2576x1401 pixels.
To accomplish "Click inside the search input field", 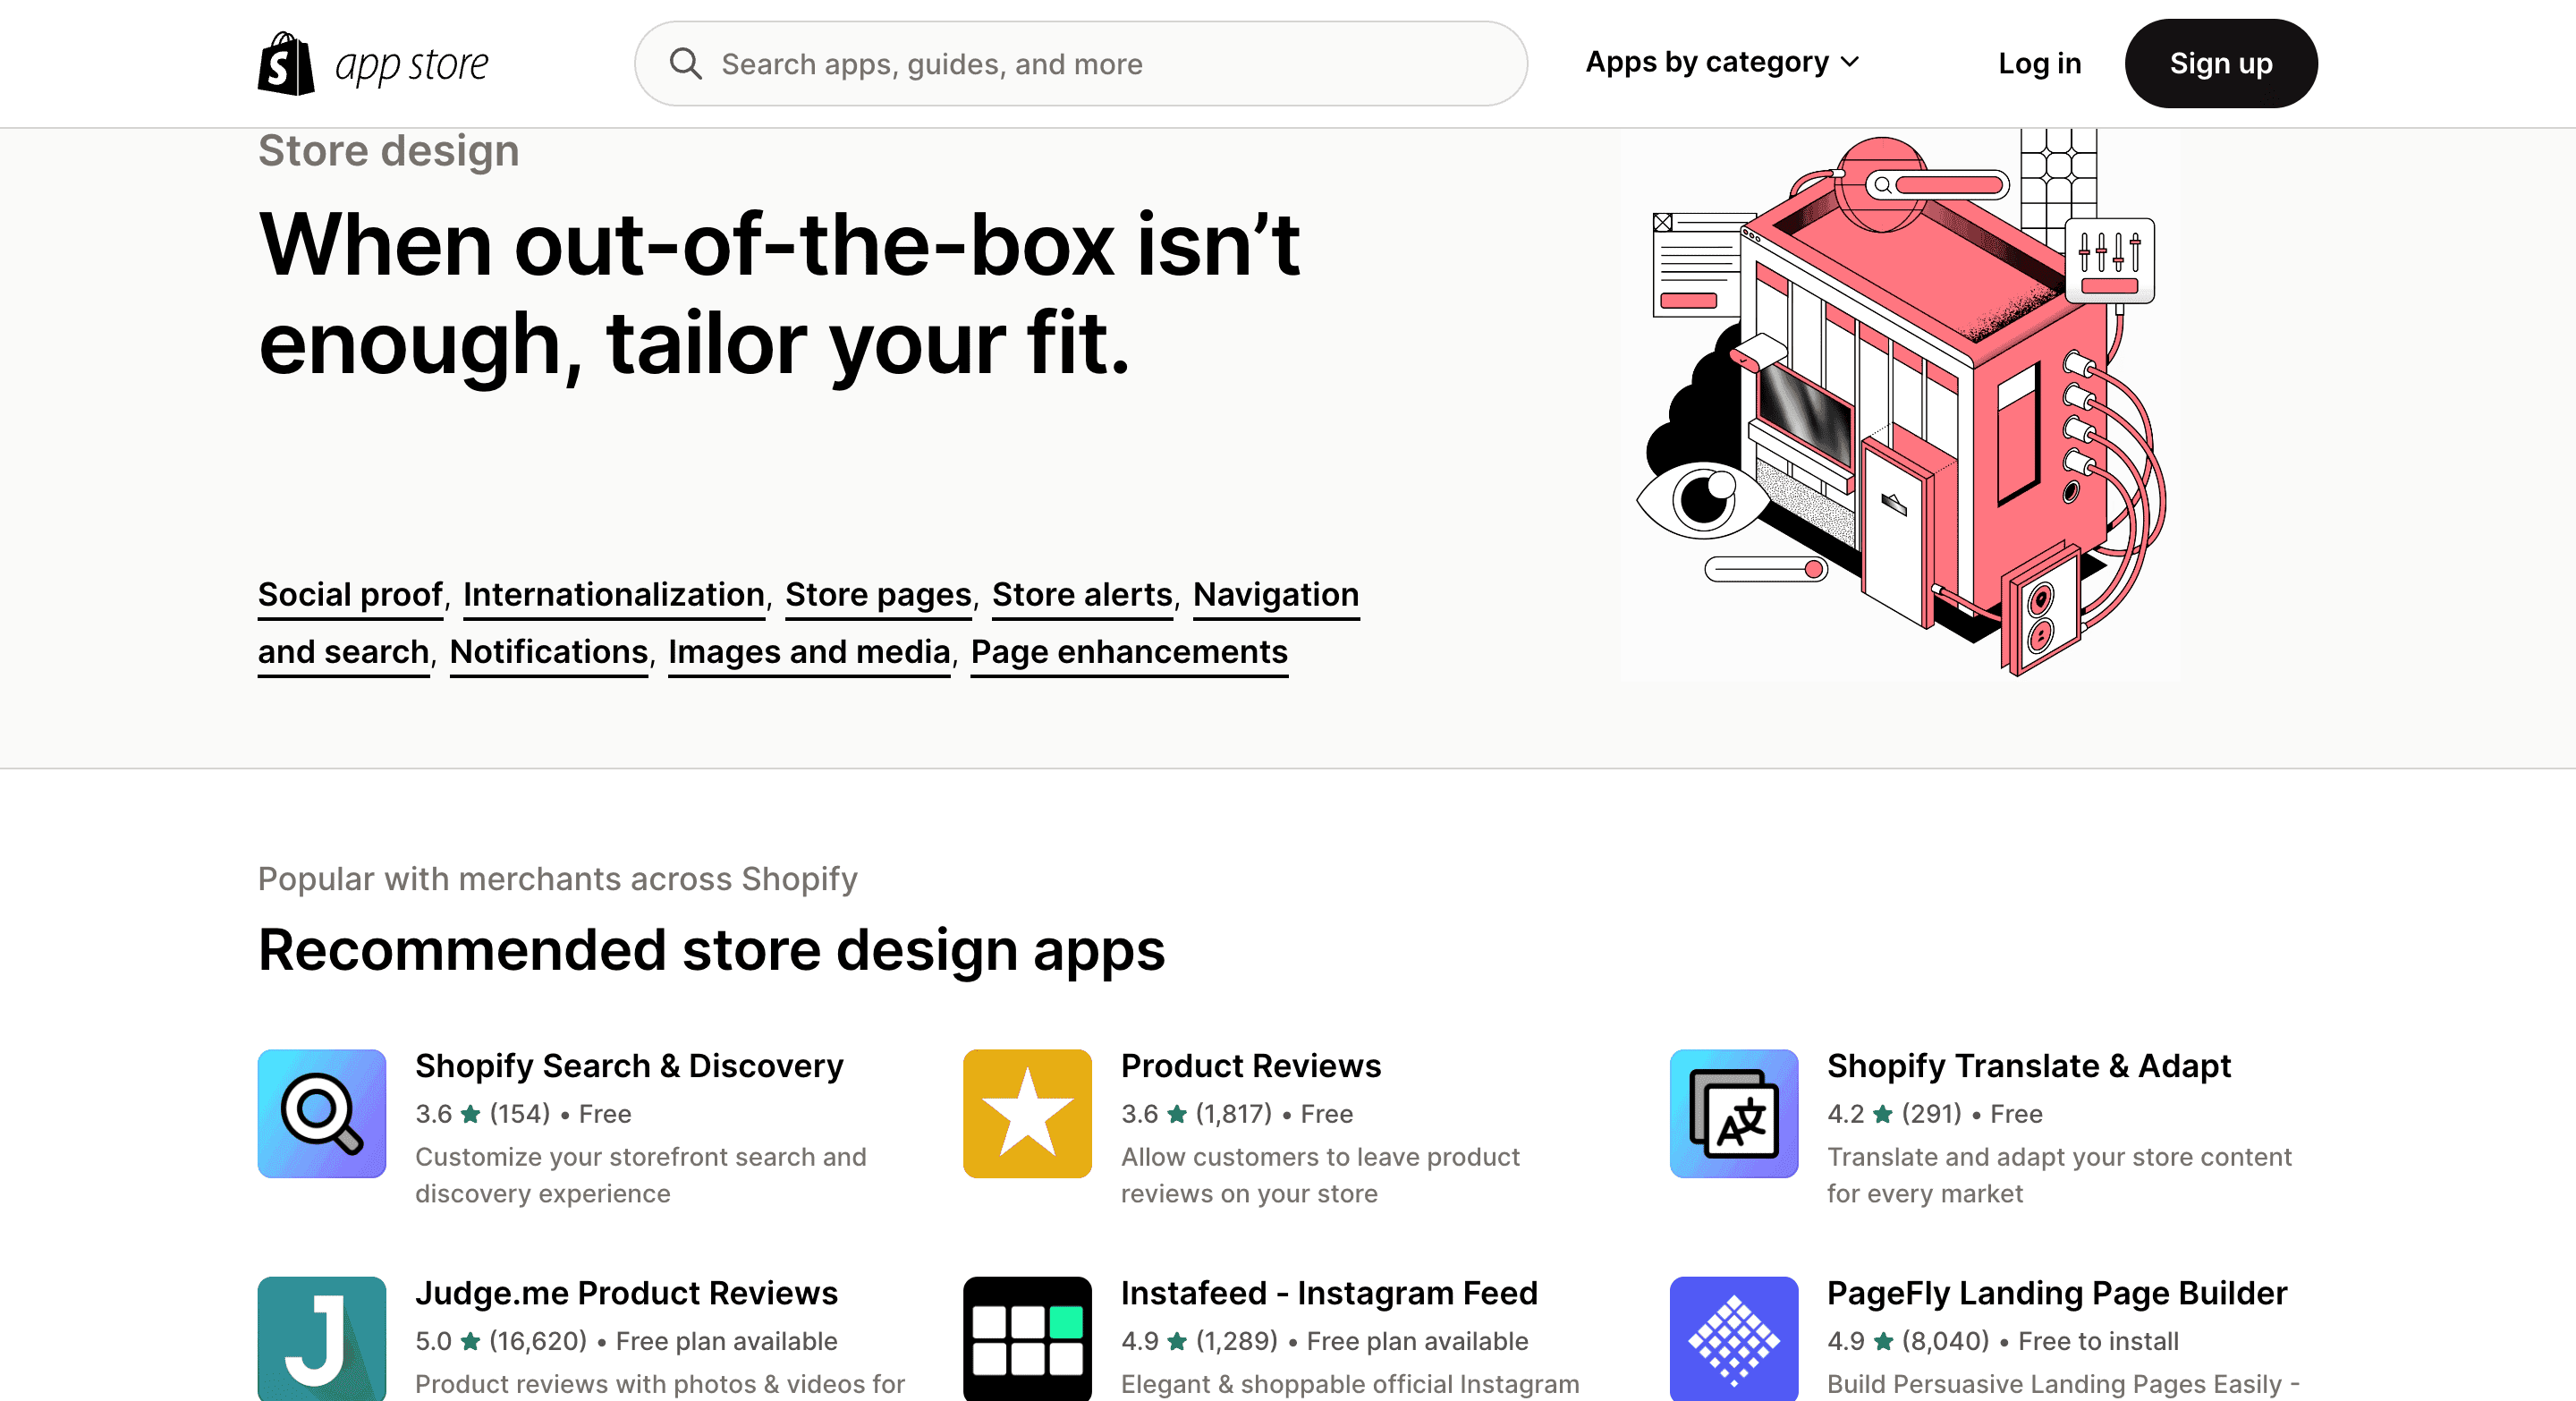I will pyautogui.click(x=1083, y=64).
